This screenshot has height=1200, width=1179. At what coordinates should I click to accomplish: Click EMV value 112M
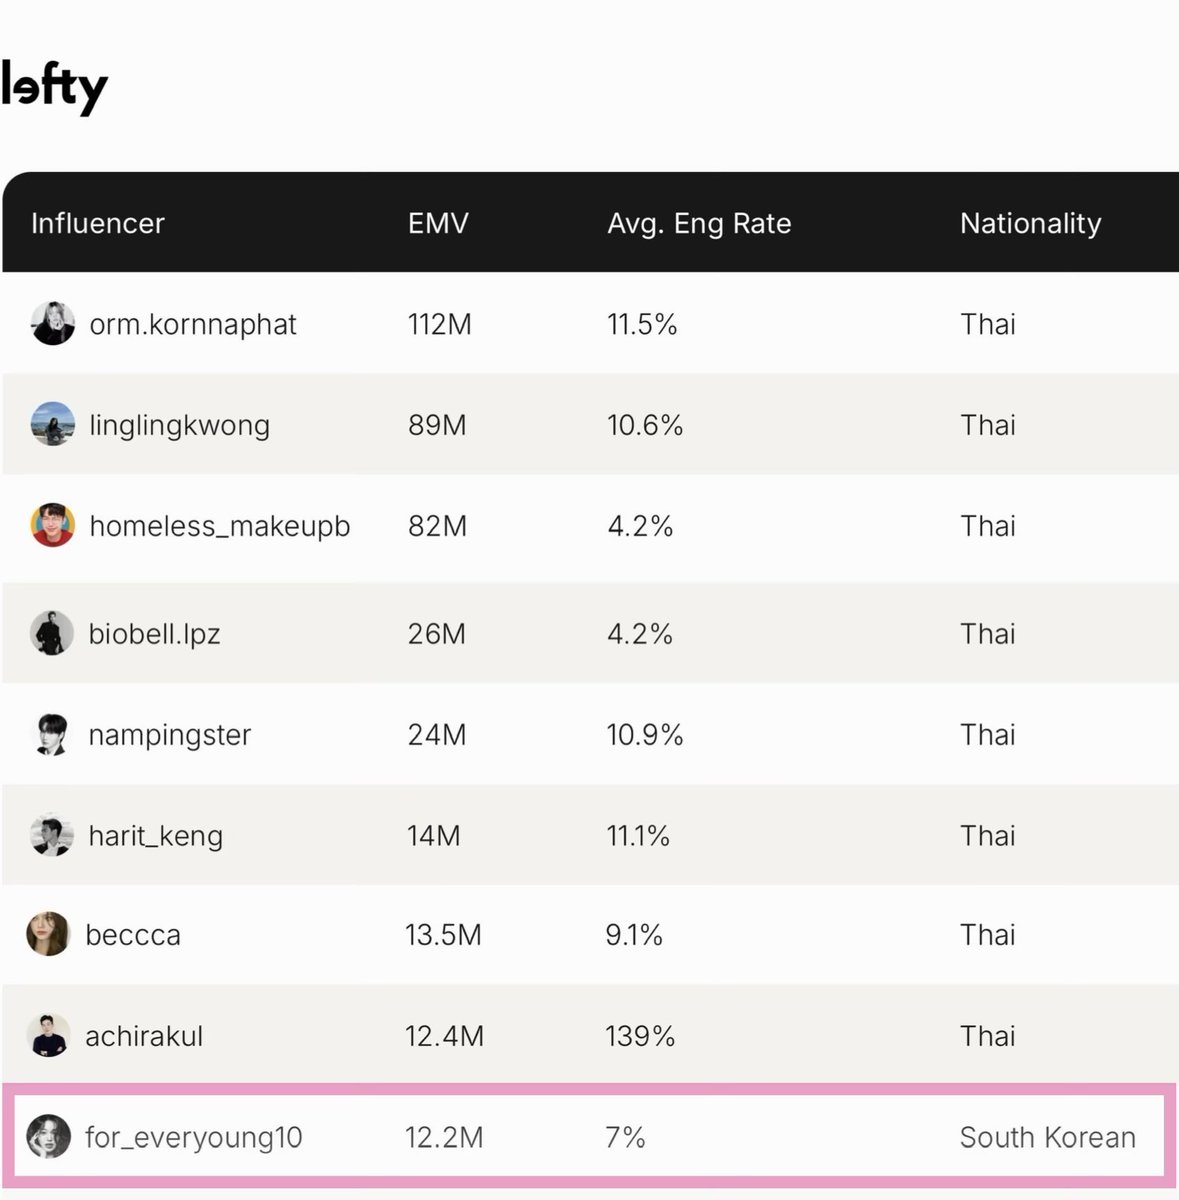click(x=440, y=325)
